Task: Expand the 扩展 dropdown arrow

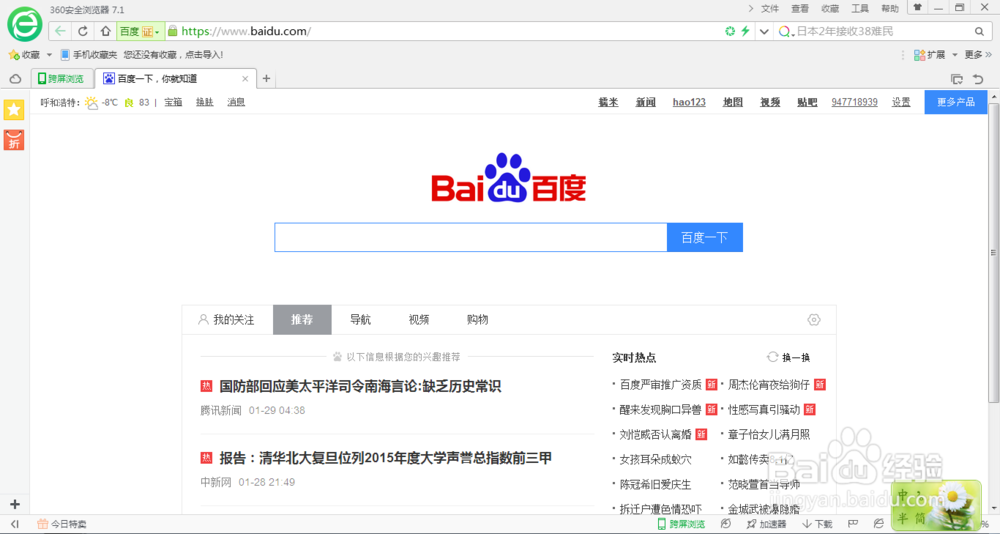Action: coord(955,55)
